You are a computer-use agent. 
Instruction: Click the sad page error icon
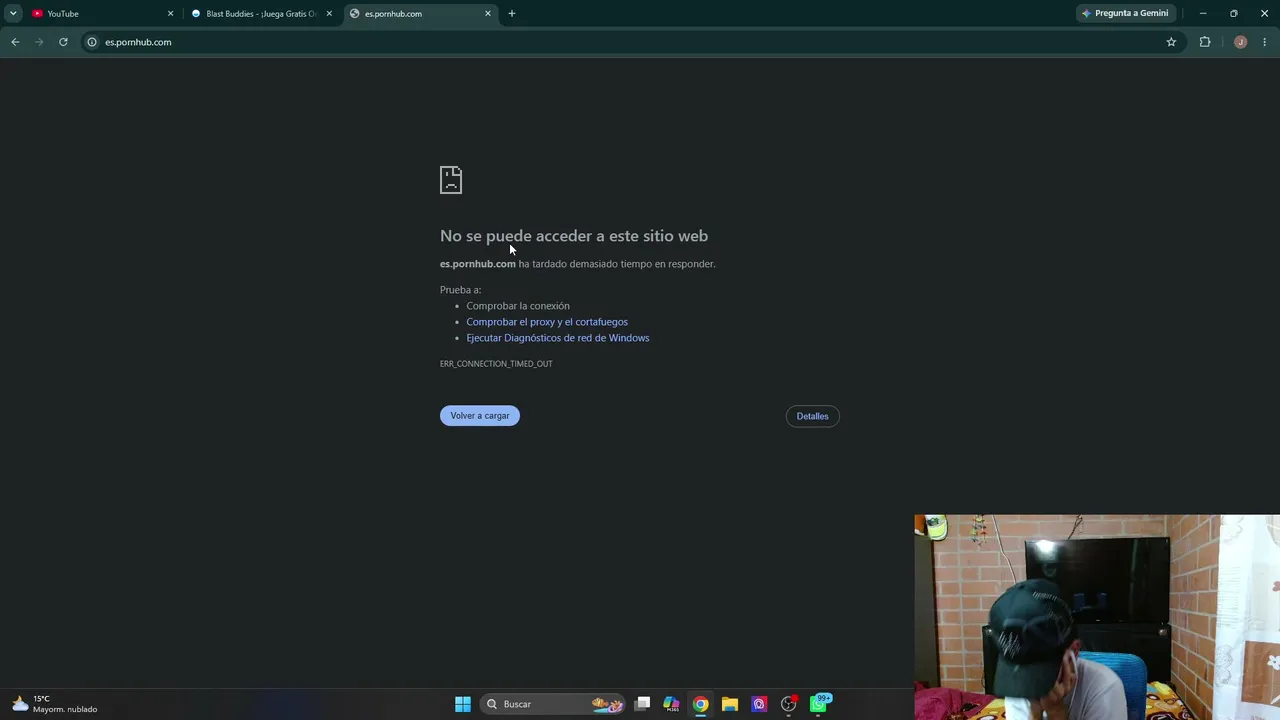451,180
